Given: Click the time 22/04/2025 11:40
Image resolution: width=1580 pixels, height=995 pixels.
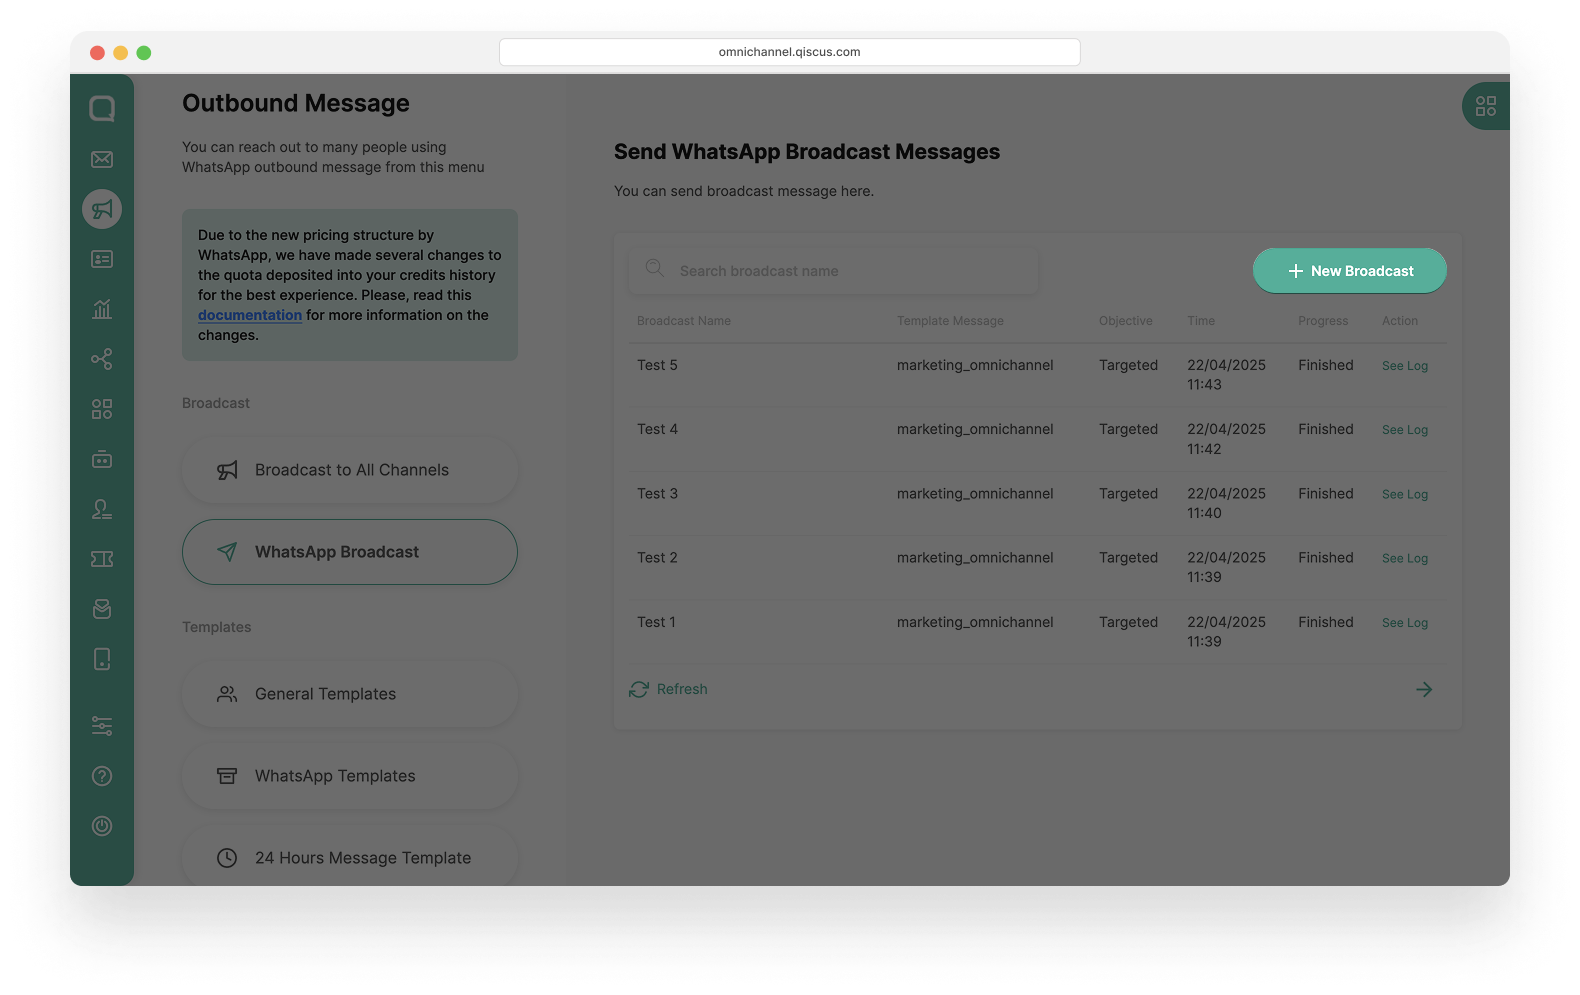Looking at the screenshot, I should (x=1226, y=503).
